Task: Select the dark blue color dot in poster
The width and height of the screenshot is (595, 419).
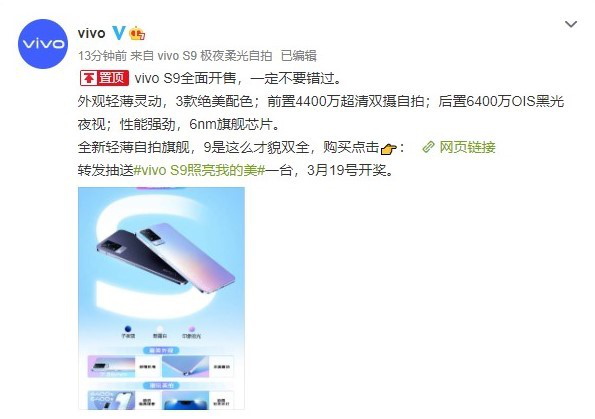Action: 128,329
